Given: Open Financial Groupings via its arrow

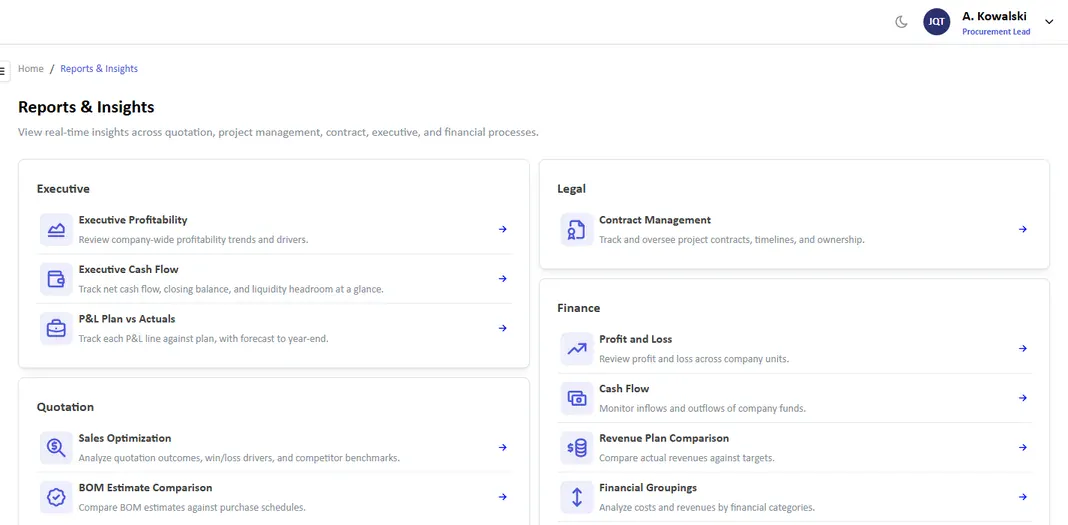Looking at the screenshot, I should point(1023,497).
